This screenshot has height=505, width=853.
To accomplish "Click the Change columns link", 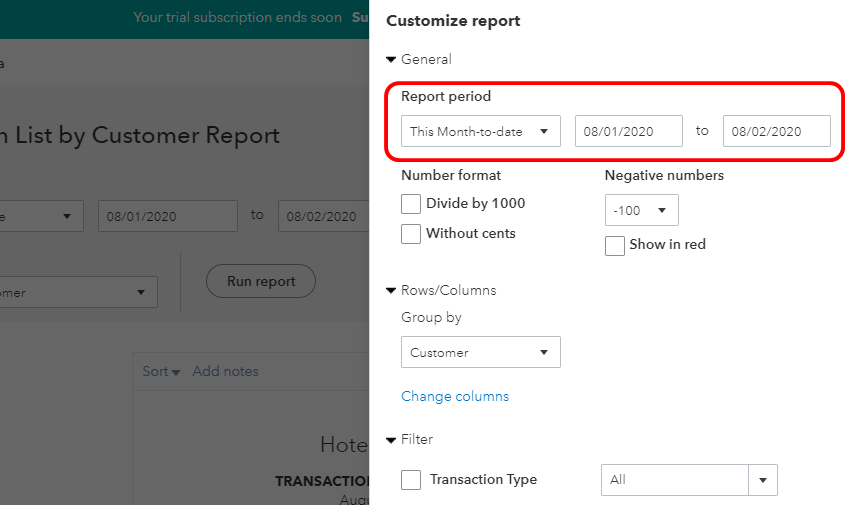I will click(455, 397).
